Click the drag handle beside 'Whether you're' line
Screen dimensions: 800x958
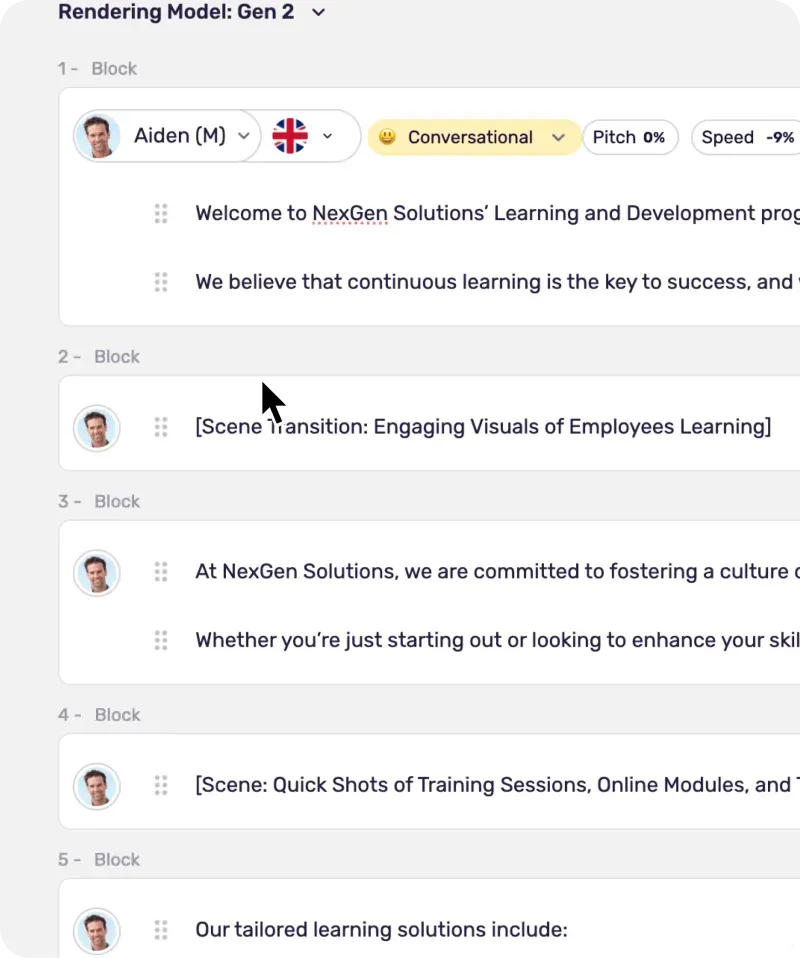[x=161, y=641]
